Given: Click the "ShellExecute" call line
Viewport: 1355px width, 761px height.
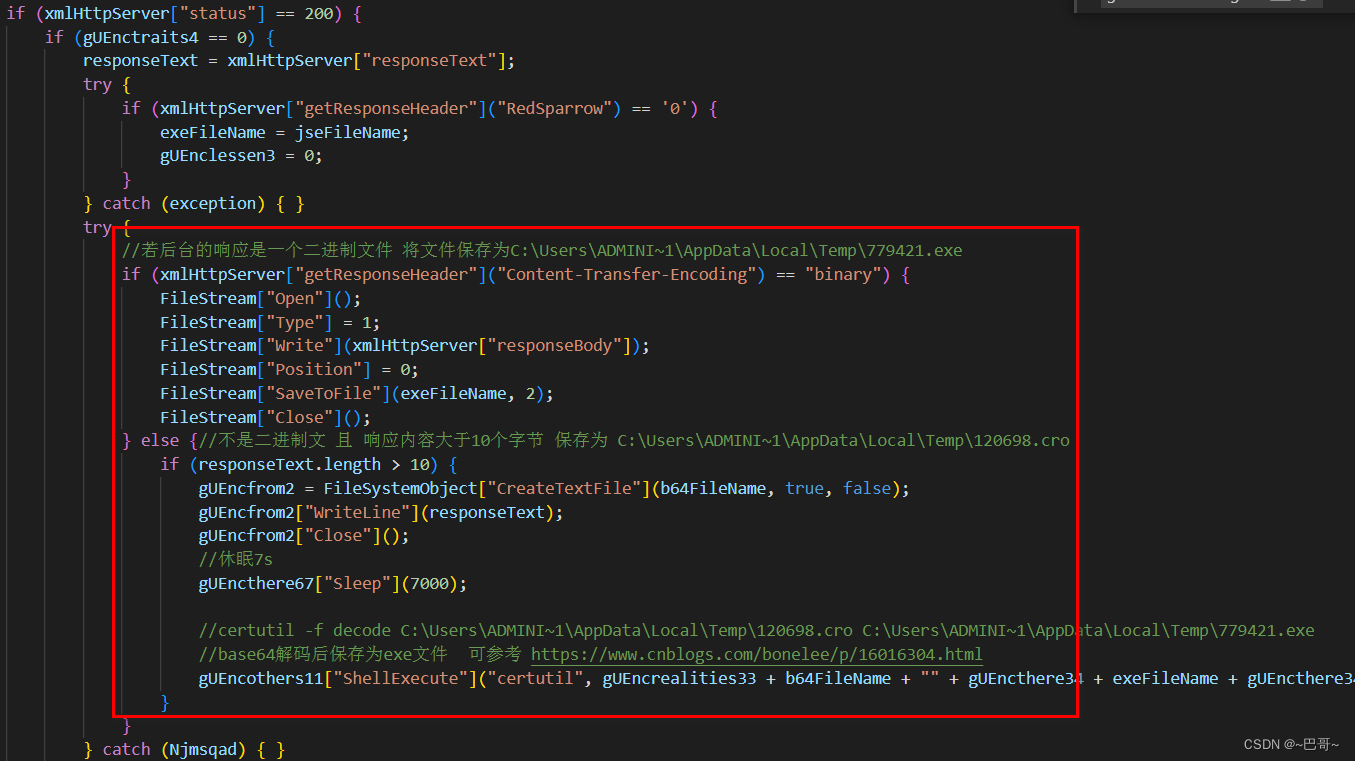Looking at the screenshot, I should tap(777, 679).
